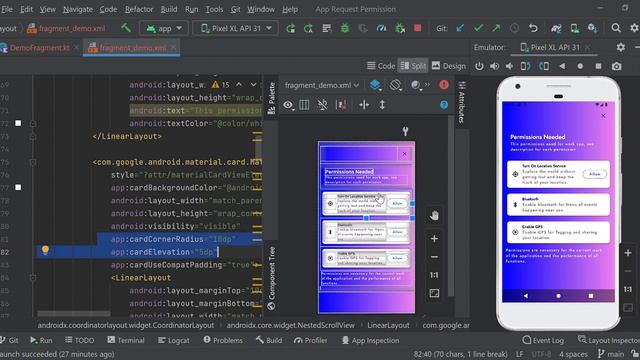Open the Tools menu
640x360 pixels.
[214, 9]
